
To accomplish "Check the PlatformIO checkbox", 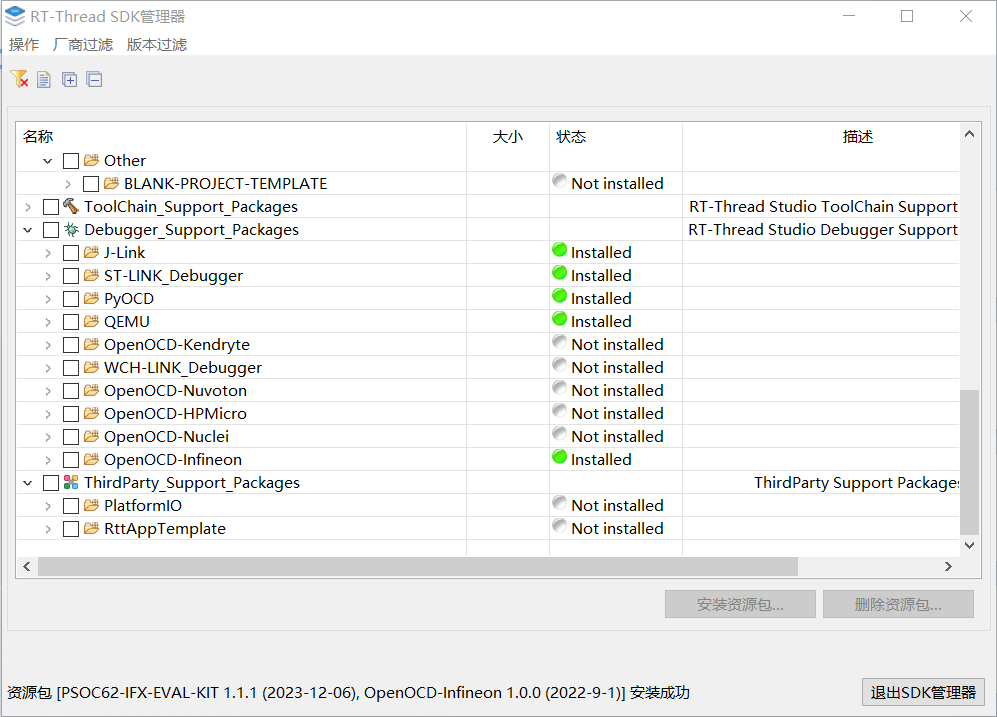I will click(x=71, y=506).
